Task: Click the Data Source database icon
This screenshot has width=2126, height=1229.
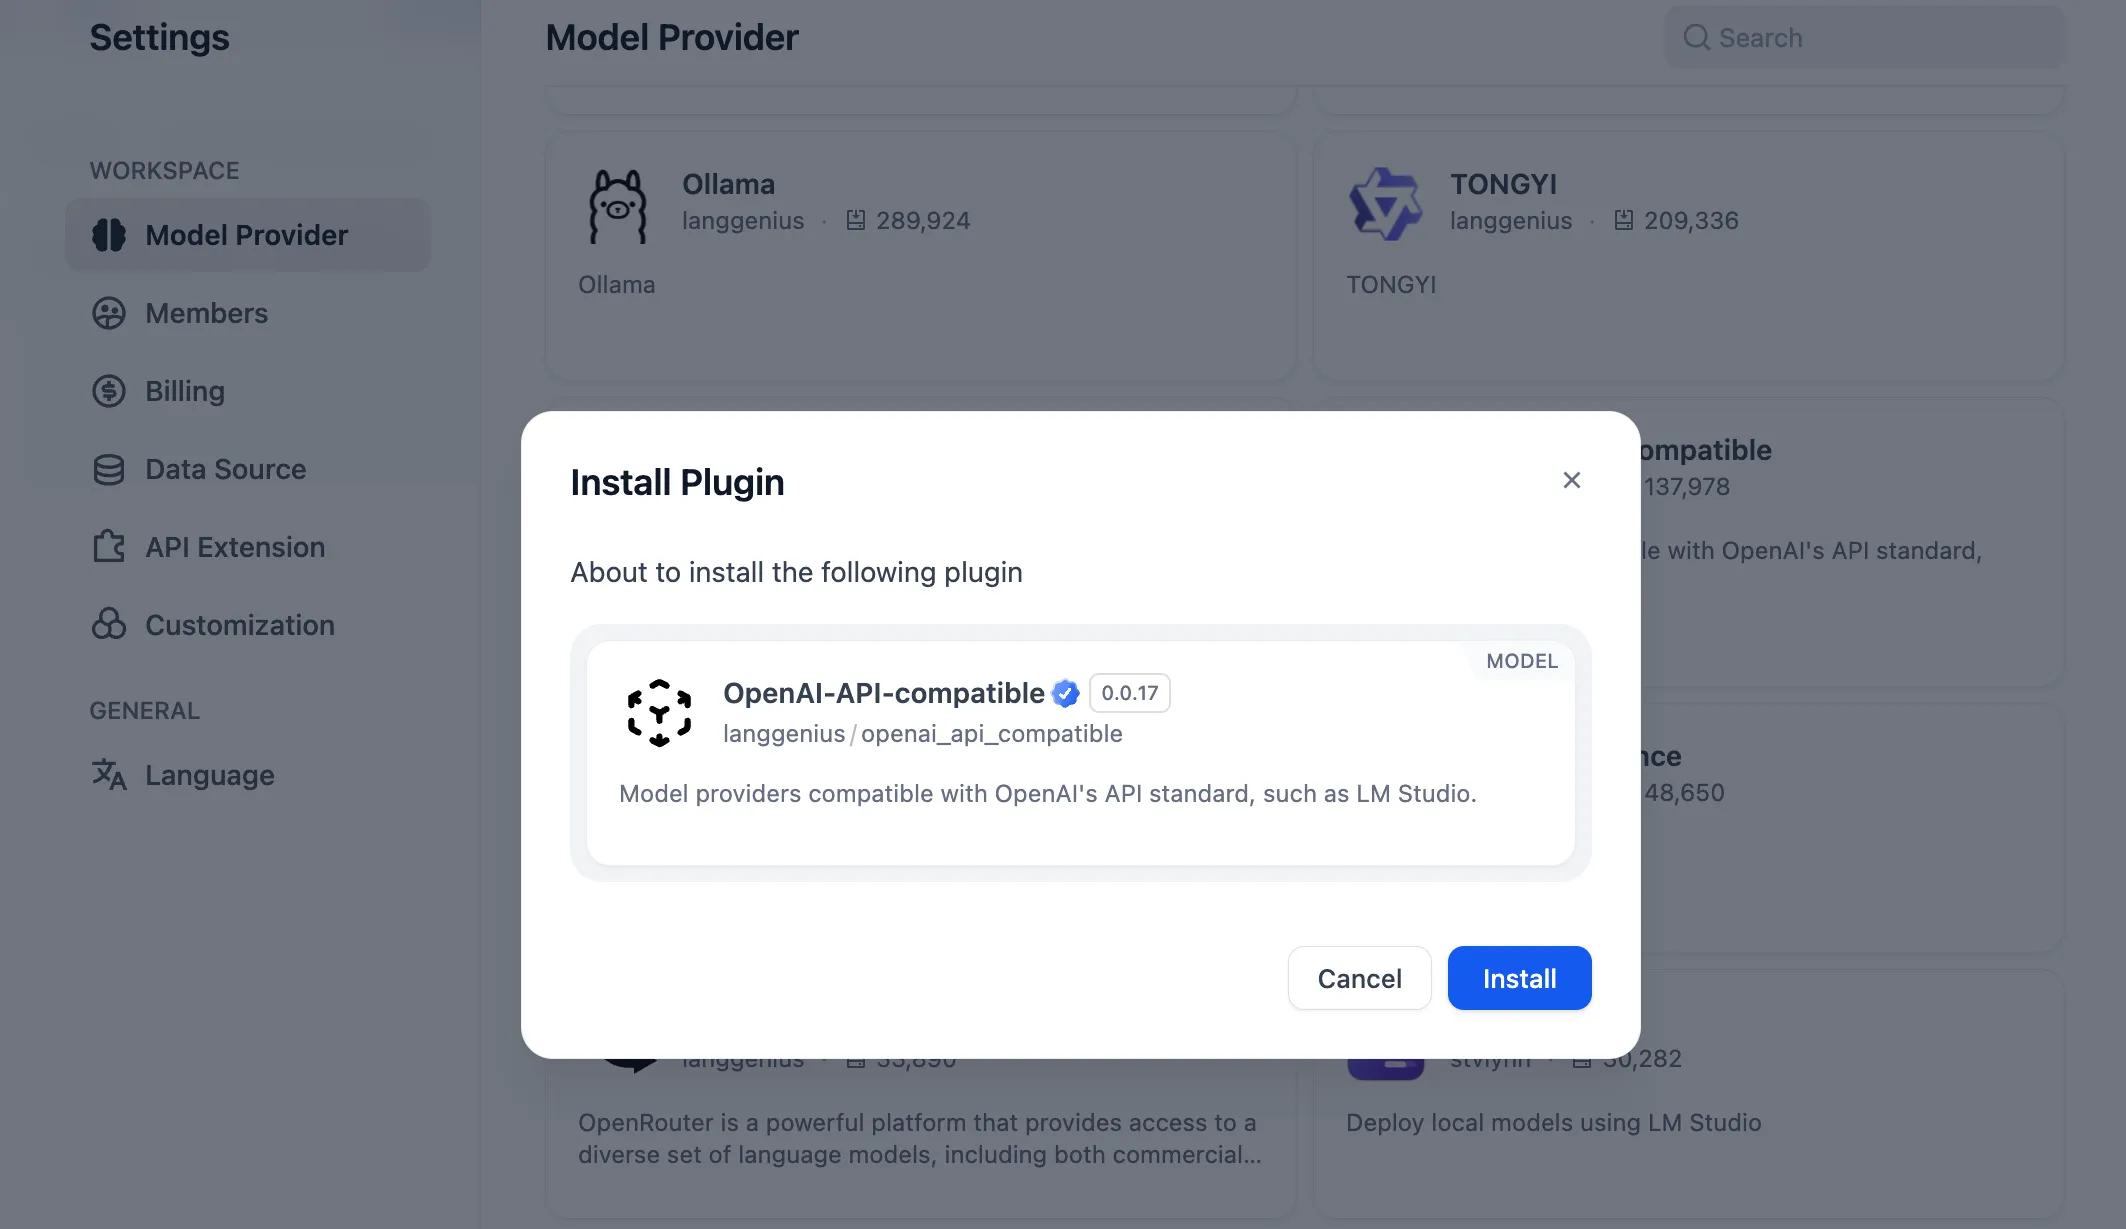Action: click(x=109, y=469)
